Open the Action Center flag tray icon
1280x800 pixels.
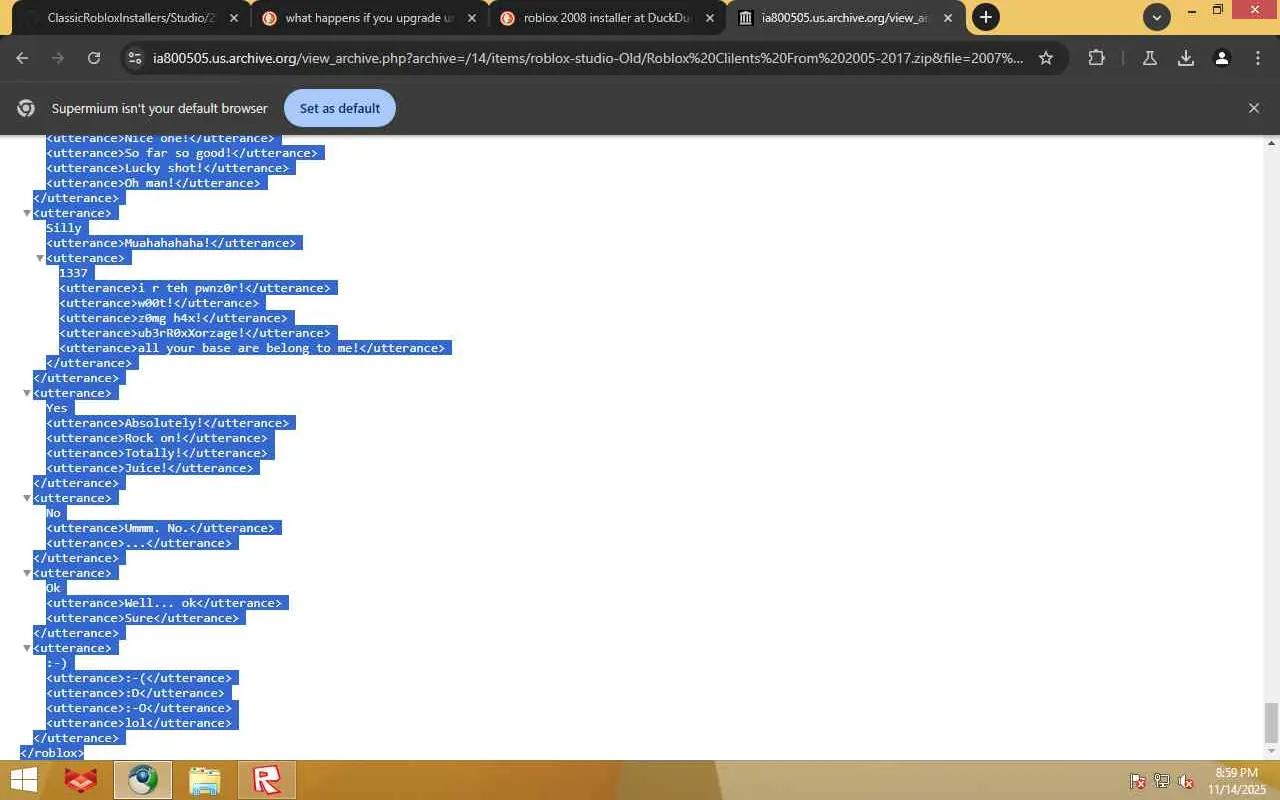tap(1137, 781)
